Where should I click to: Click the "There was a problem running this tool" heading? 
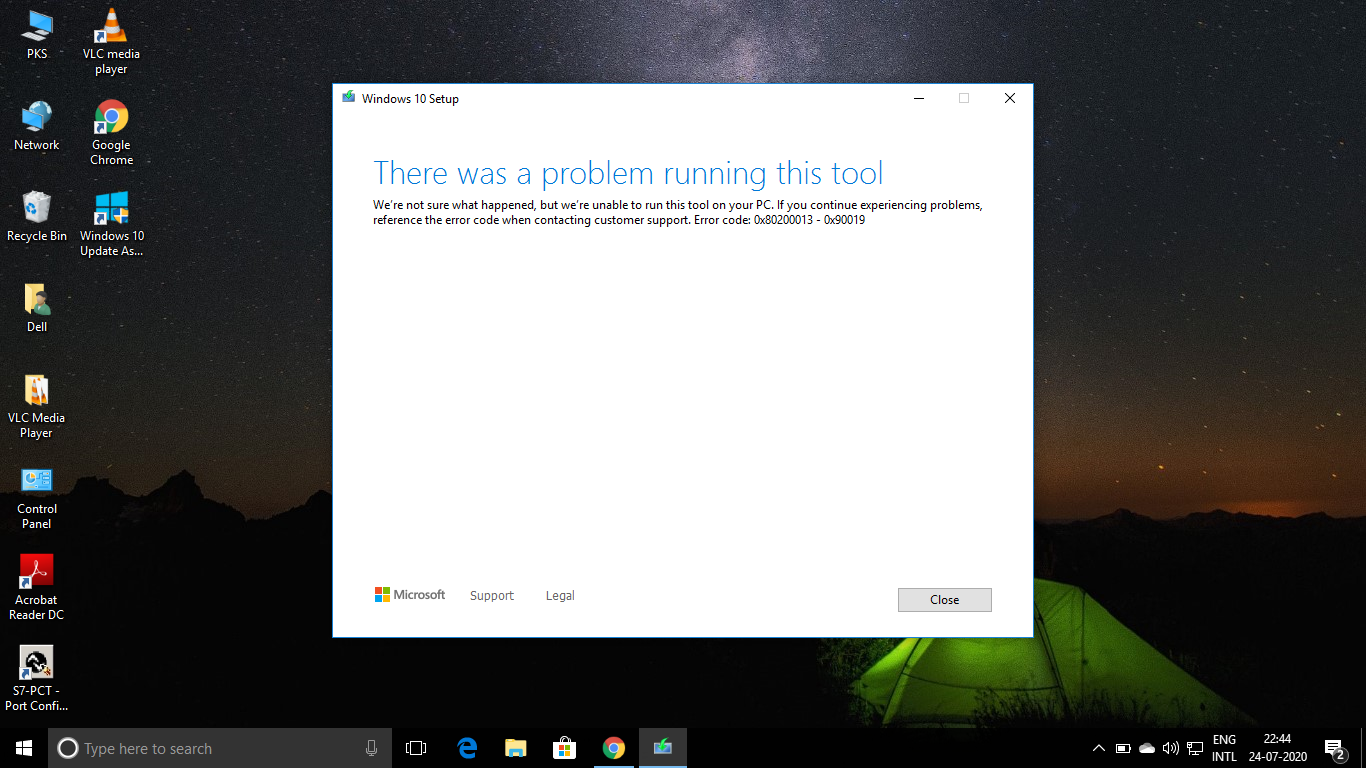[x=628, y=173]
